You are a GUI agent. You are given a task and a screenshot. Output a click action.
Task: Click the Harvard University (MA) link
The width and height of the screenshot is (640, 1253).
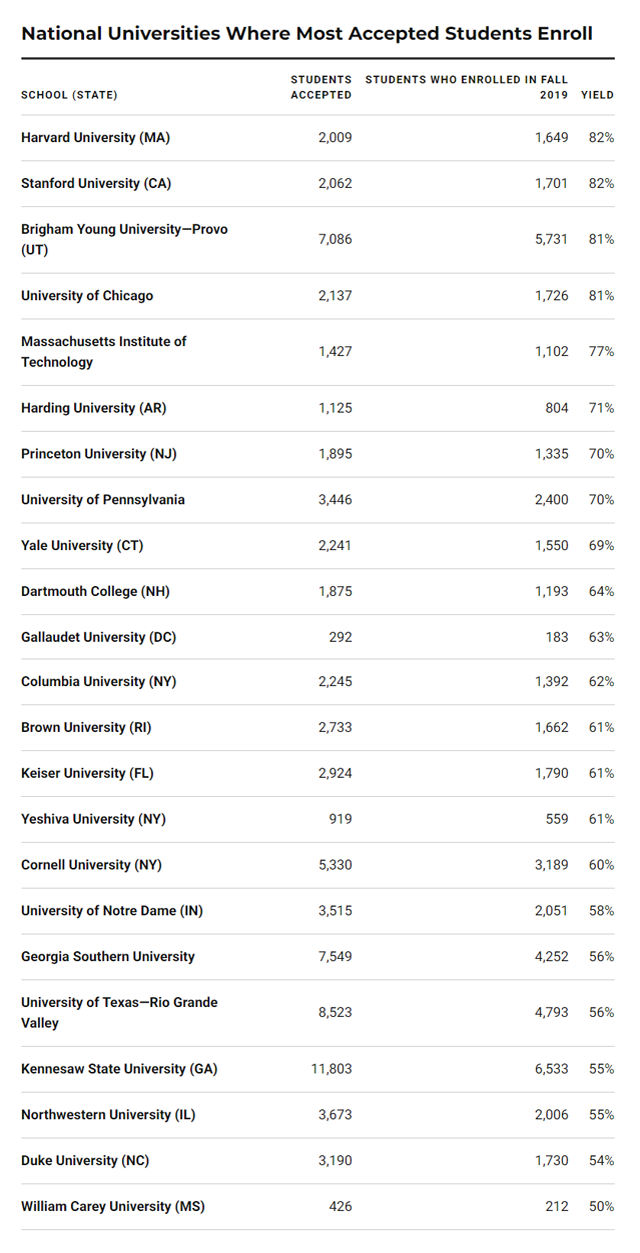[95, 137]
